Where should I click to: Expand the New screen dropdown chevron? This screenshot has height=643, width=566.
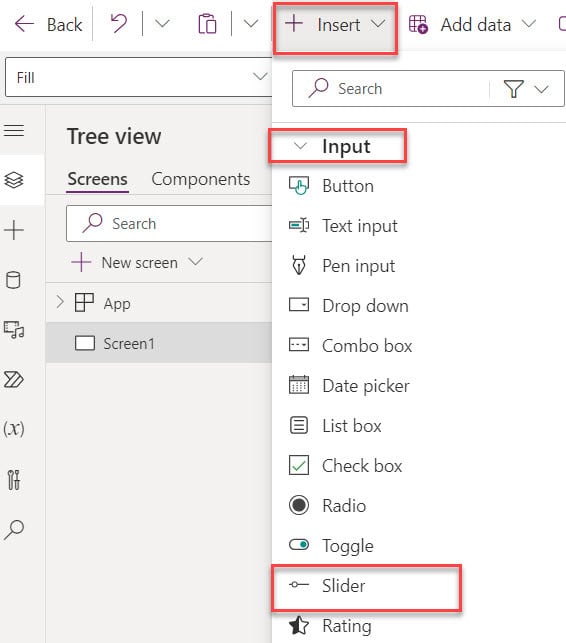coord(196,262)
